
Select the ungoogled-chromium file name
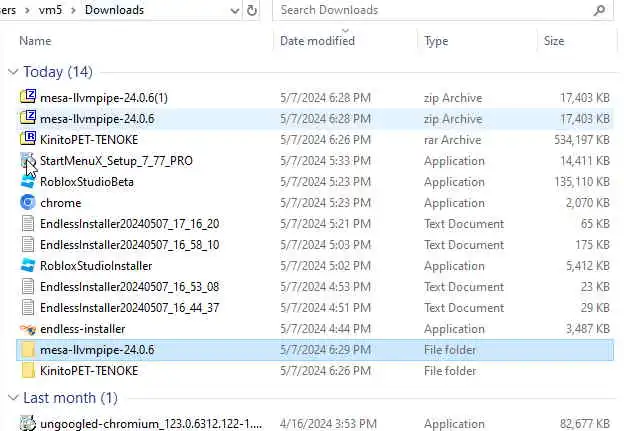[x=151, y=424]
